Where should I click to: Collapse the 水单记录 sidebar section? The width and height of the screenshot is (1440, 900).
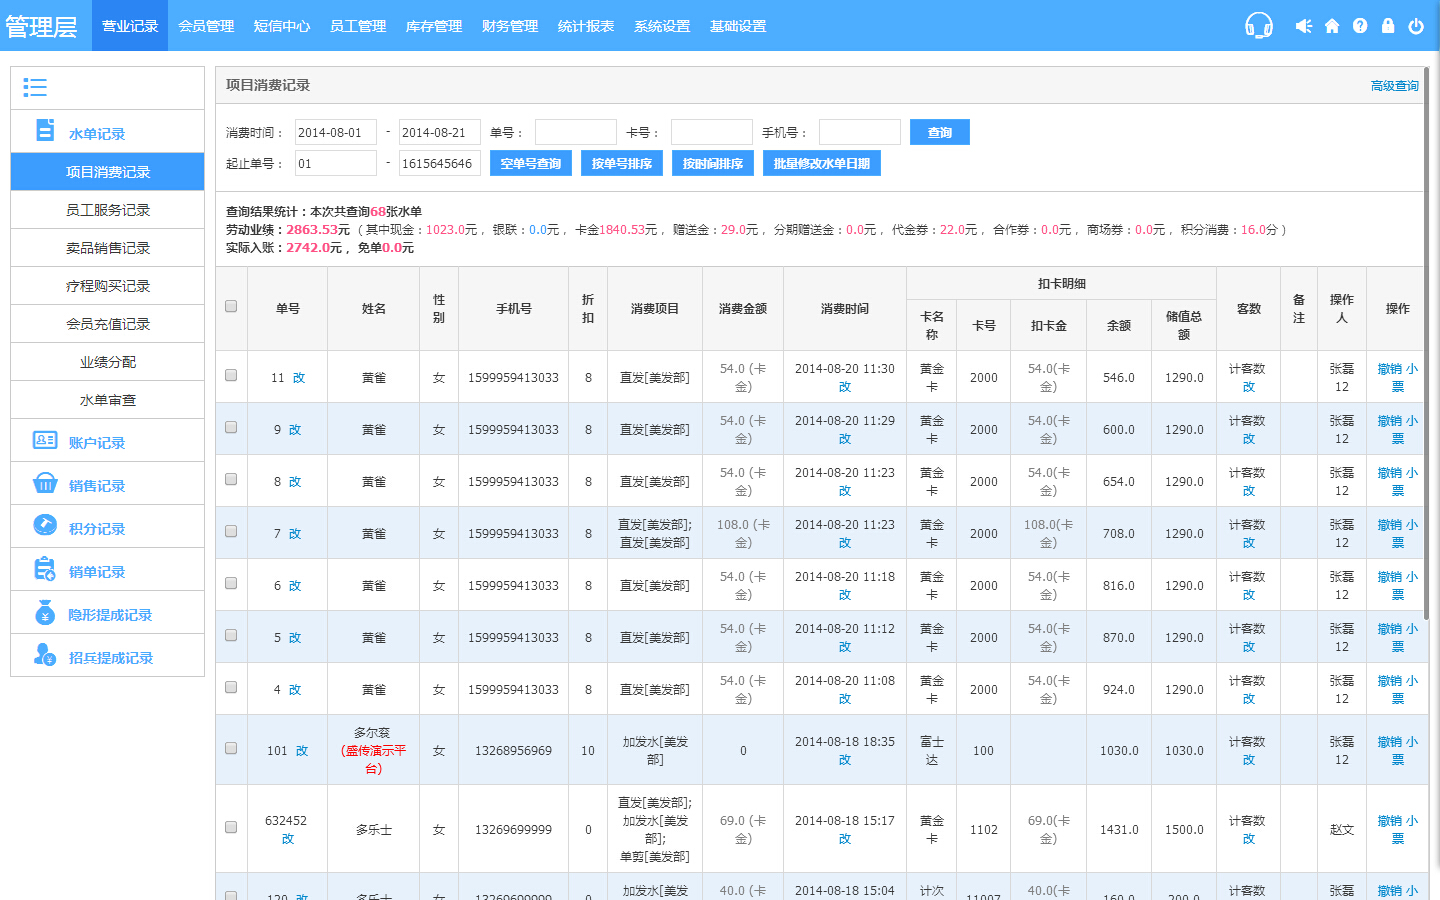click(97, 133)
